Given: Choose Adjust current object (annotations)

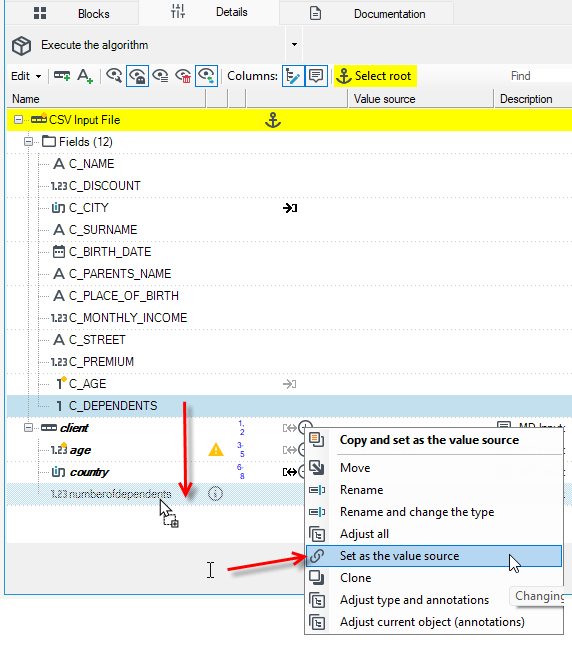Looking at the screenshot, I should point(432,622).
